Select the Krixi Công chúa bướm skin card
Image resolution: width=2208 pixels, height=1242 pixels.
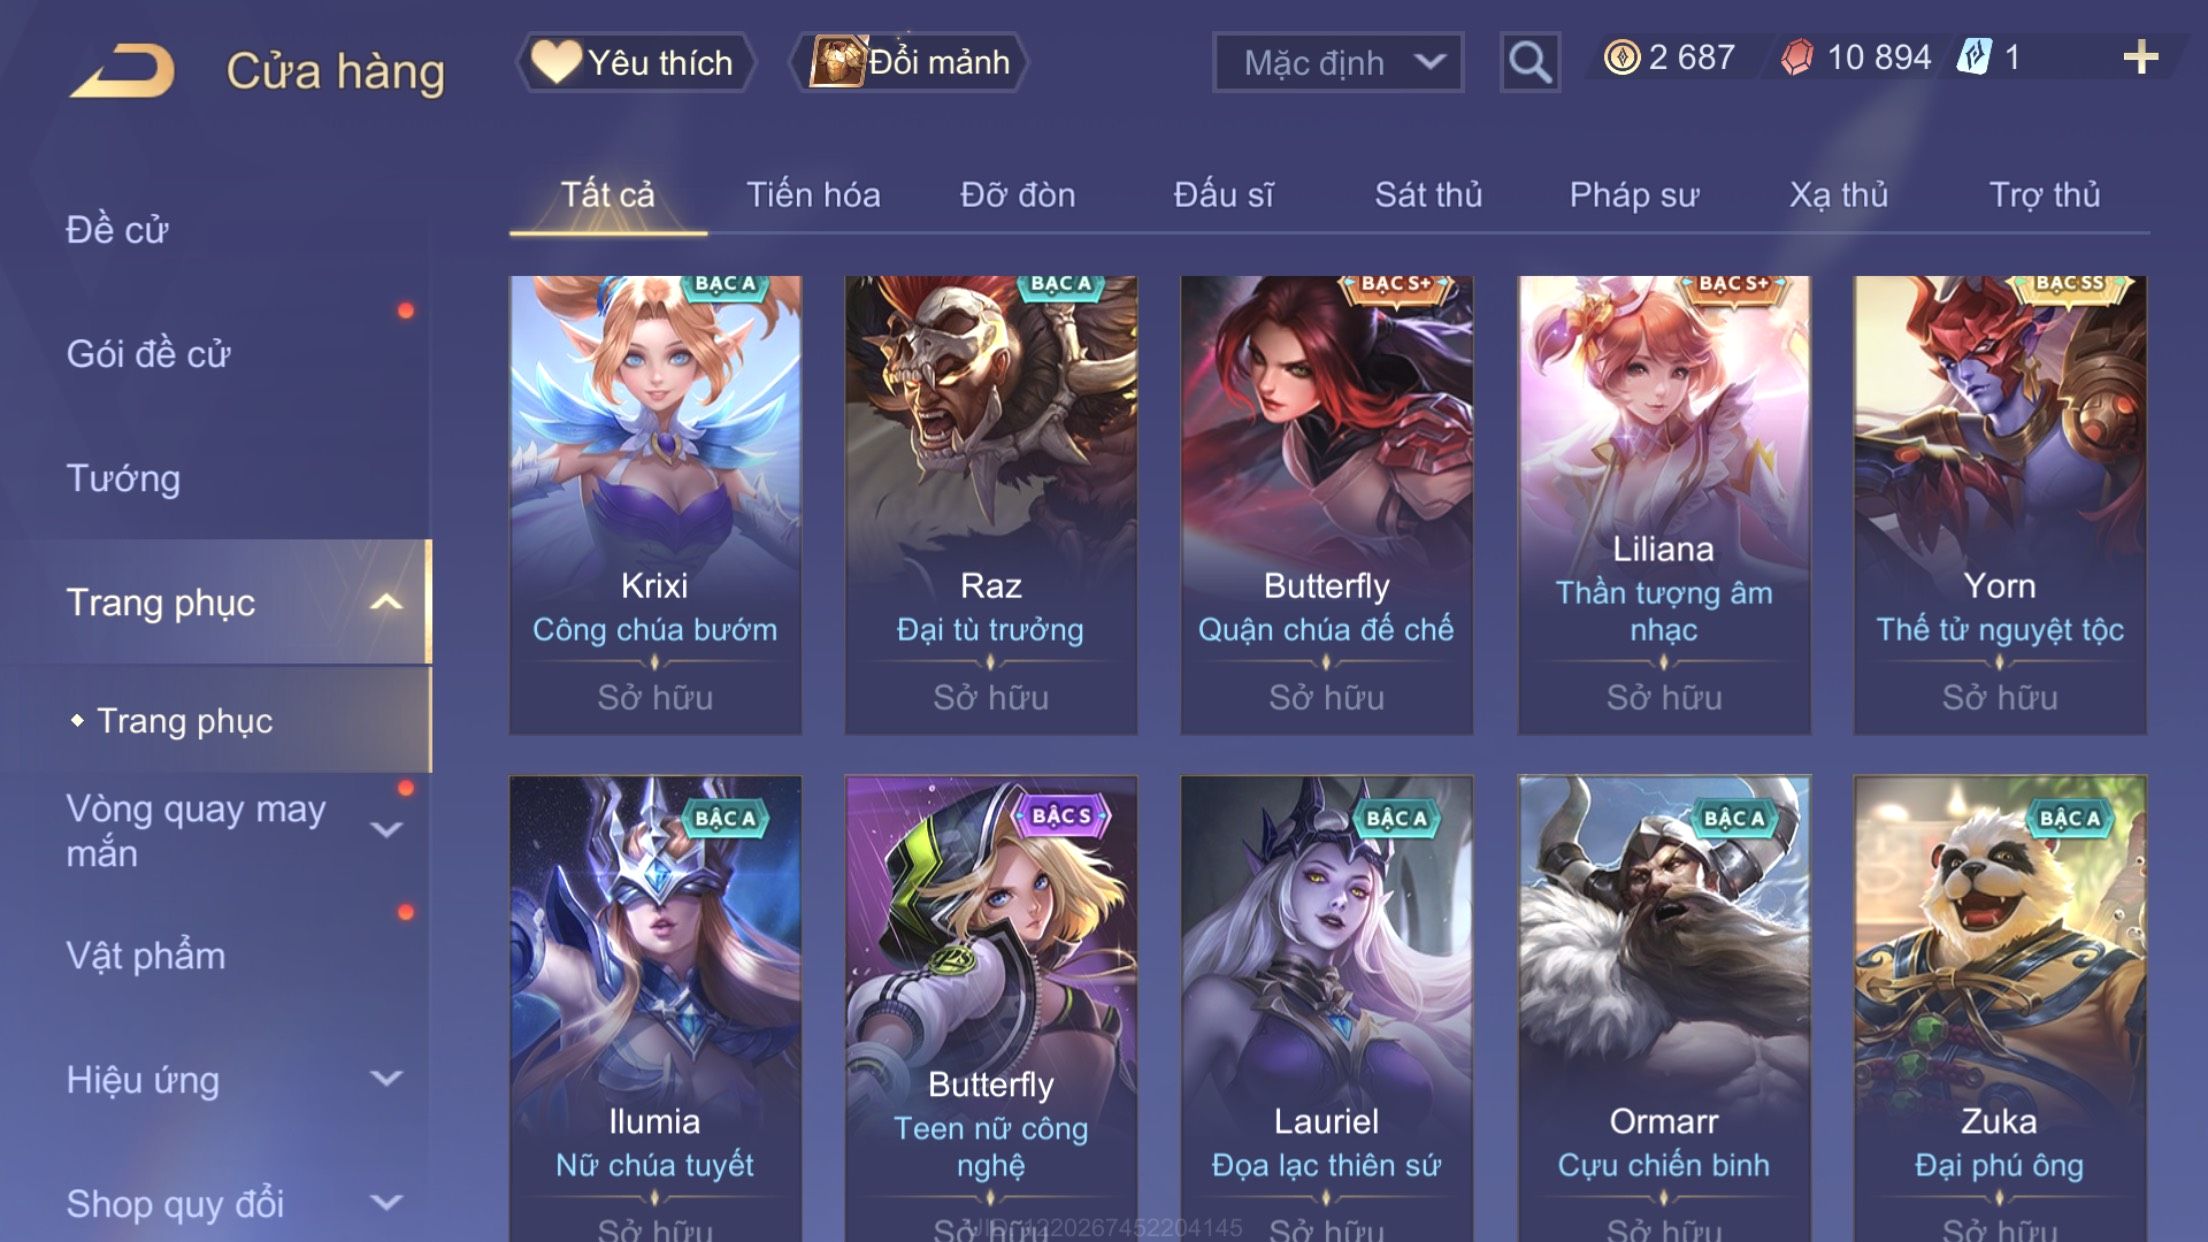tap(655, 505)
